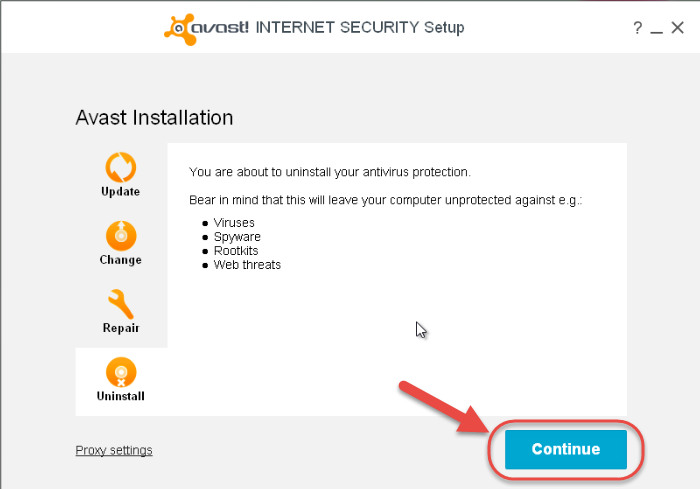Click the INTERNET SECURITY Setup title text
Image resolution: width=700 pixels, height=489 pixels.
360,28
